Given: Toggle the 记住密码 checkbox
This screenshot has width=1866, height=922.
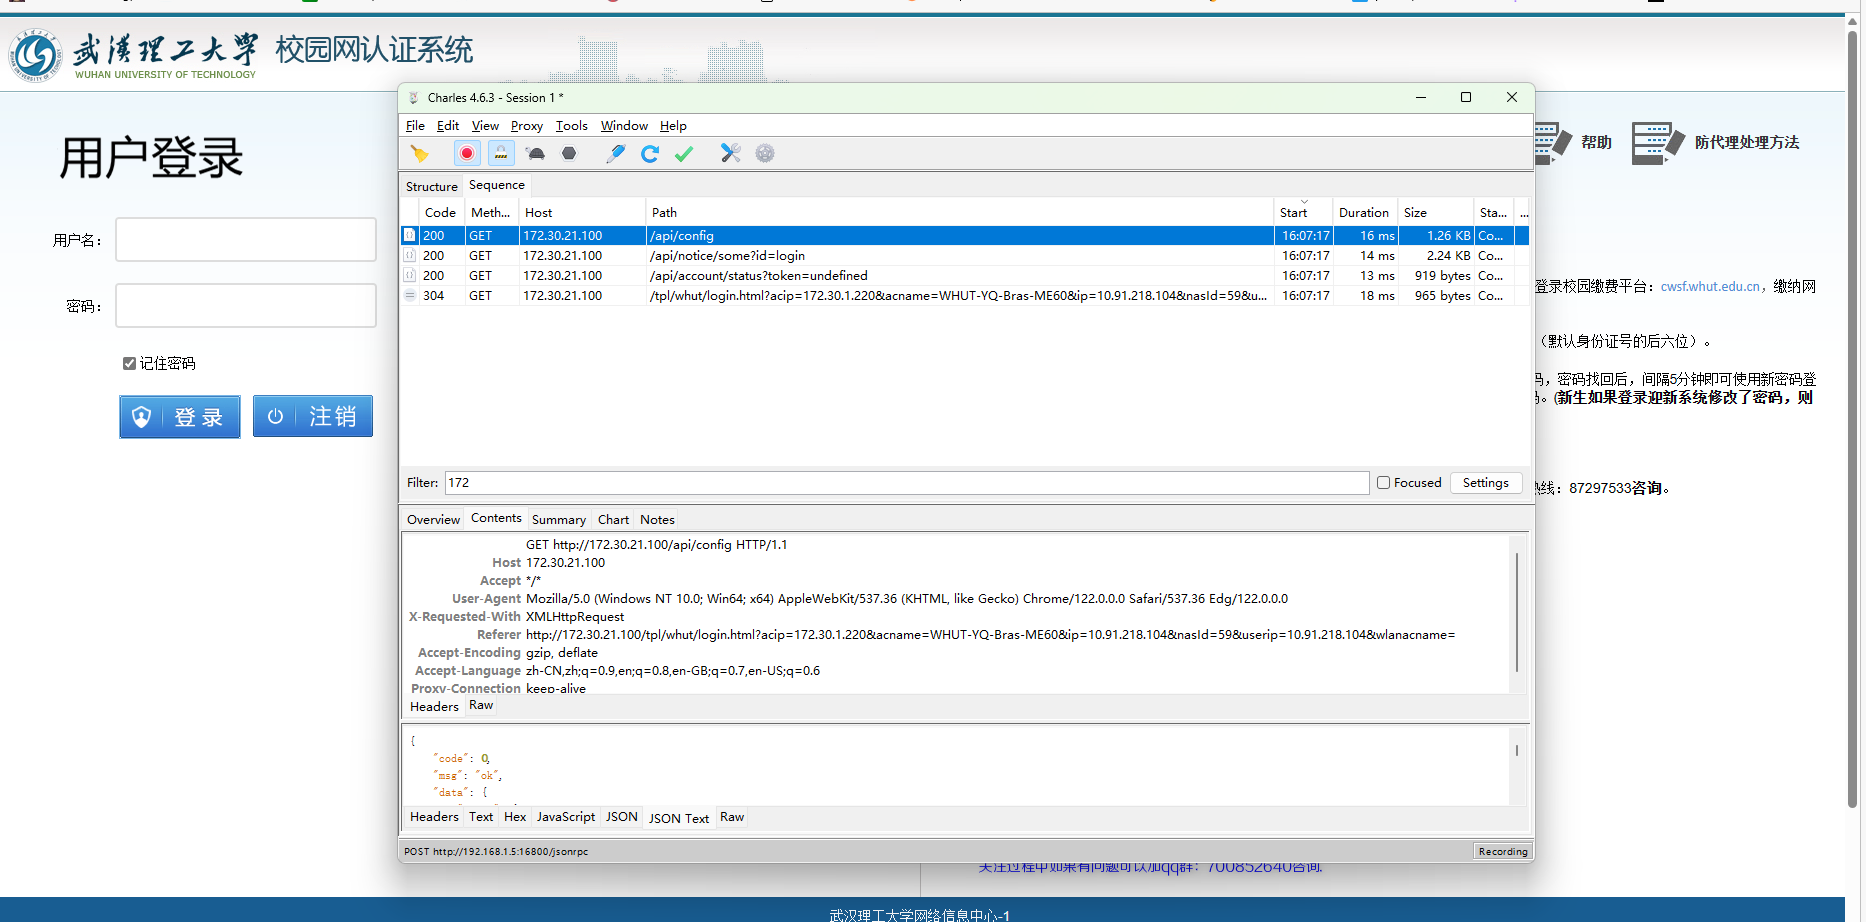Looking at the screenshot, I should point(129,363).
